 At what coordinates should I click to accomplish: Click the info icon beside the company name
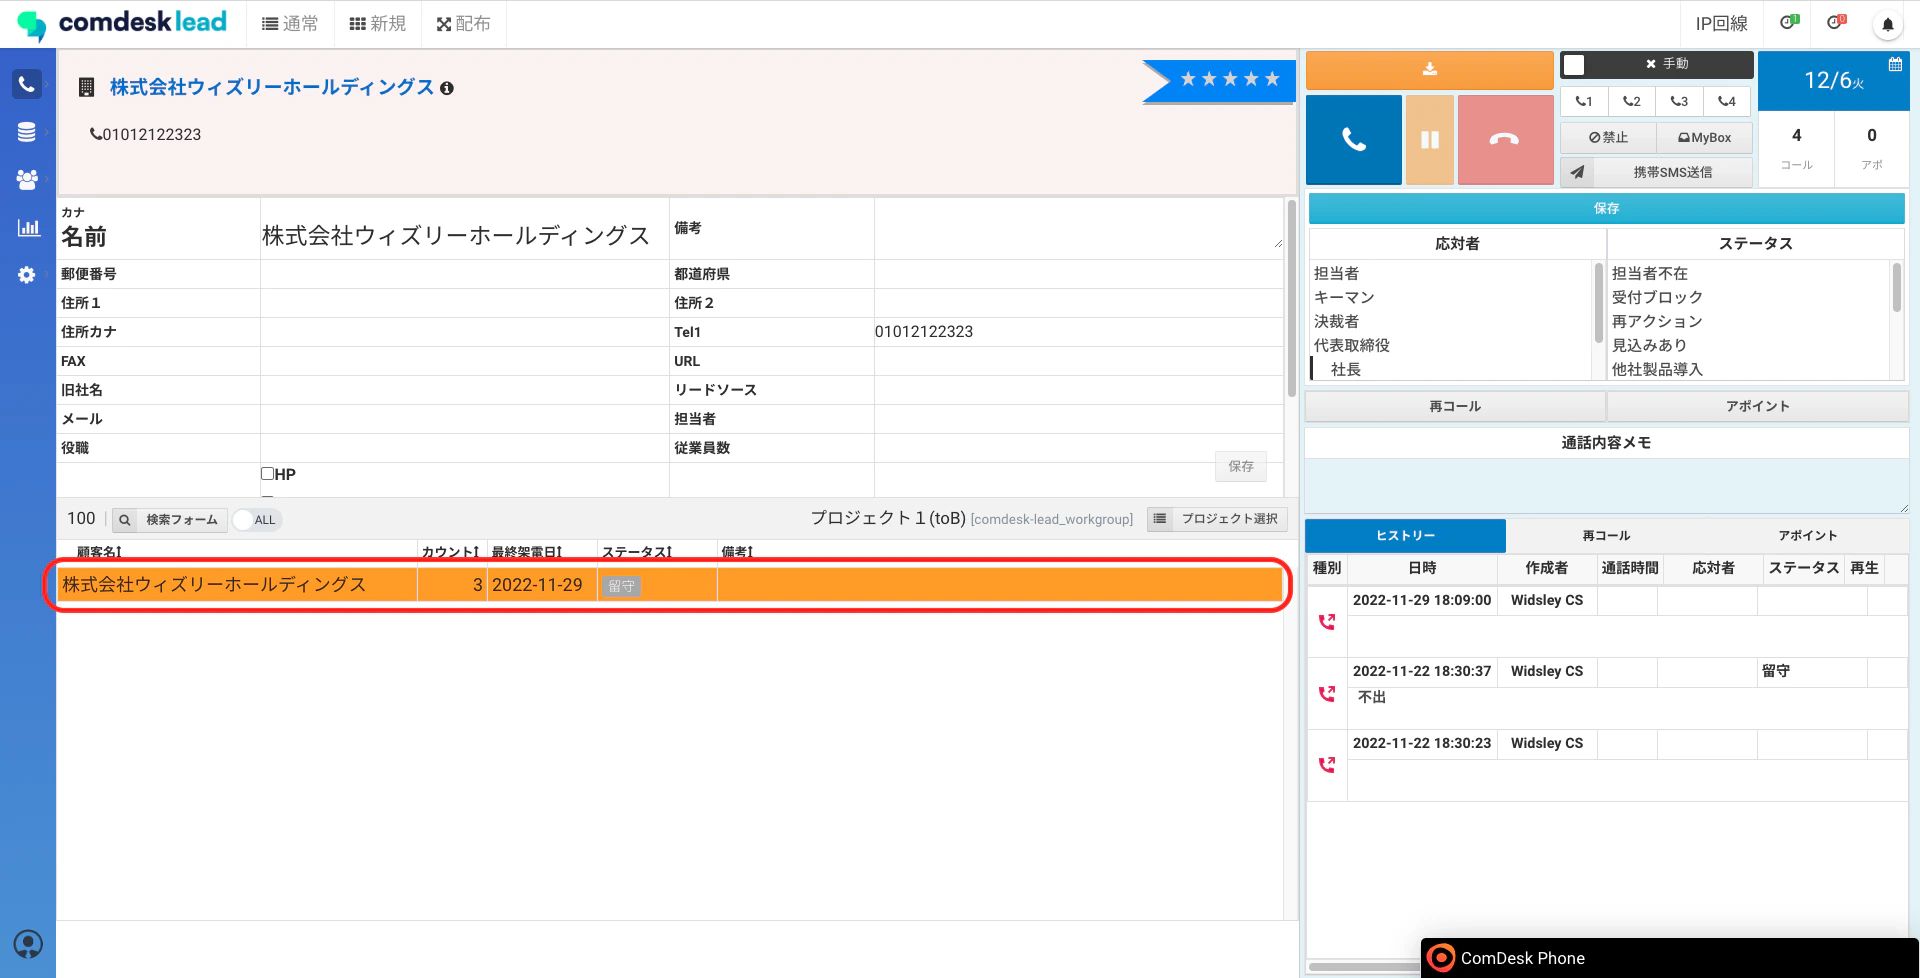pos(447,88)
